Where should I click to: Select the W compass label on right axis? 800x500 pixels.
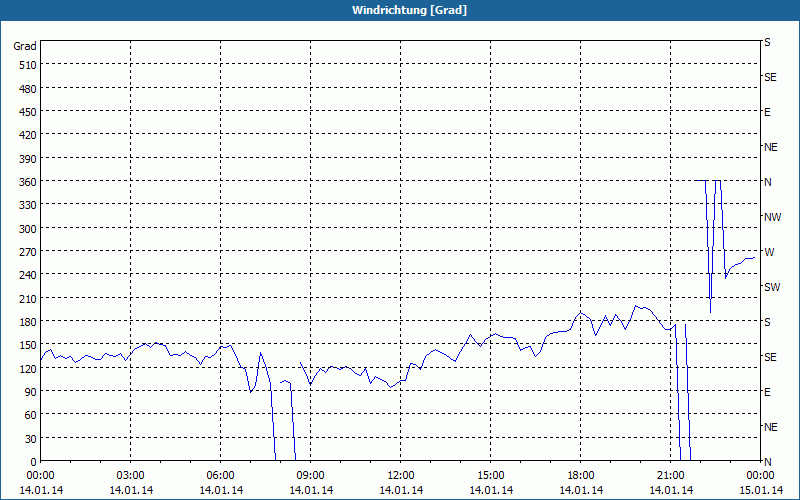769,252
